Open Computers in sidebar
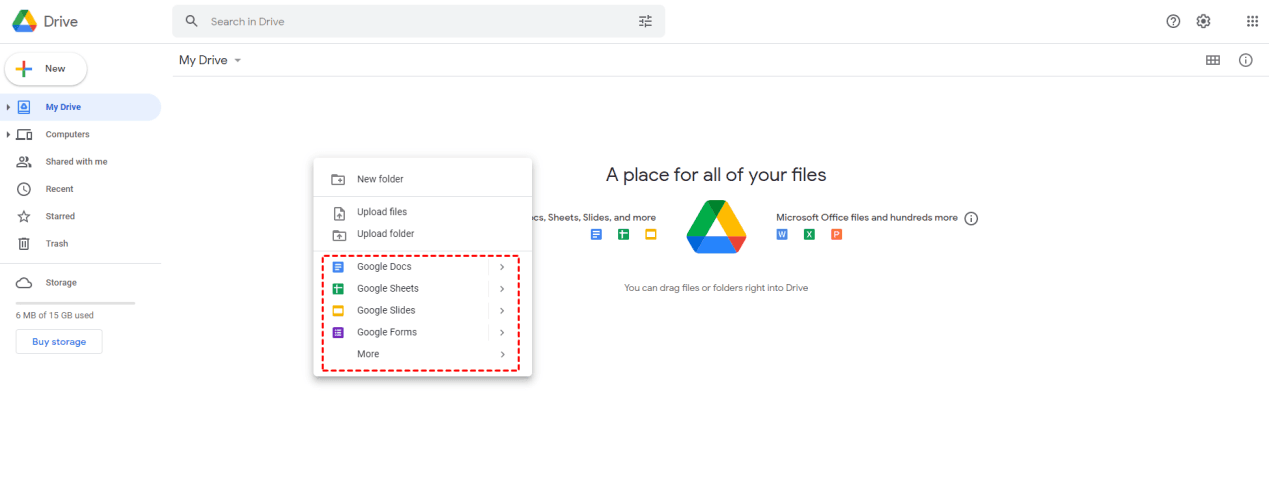This screenshot has height=500, width=1269. click(81, 134)
